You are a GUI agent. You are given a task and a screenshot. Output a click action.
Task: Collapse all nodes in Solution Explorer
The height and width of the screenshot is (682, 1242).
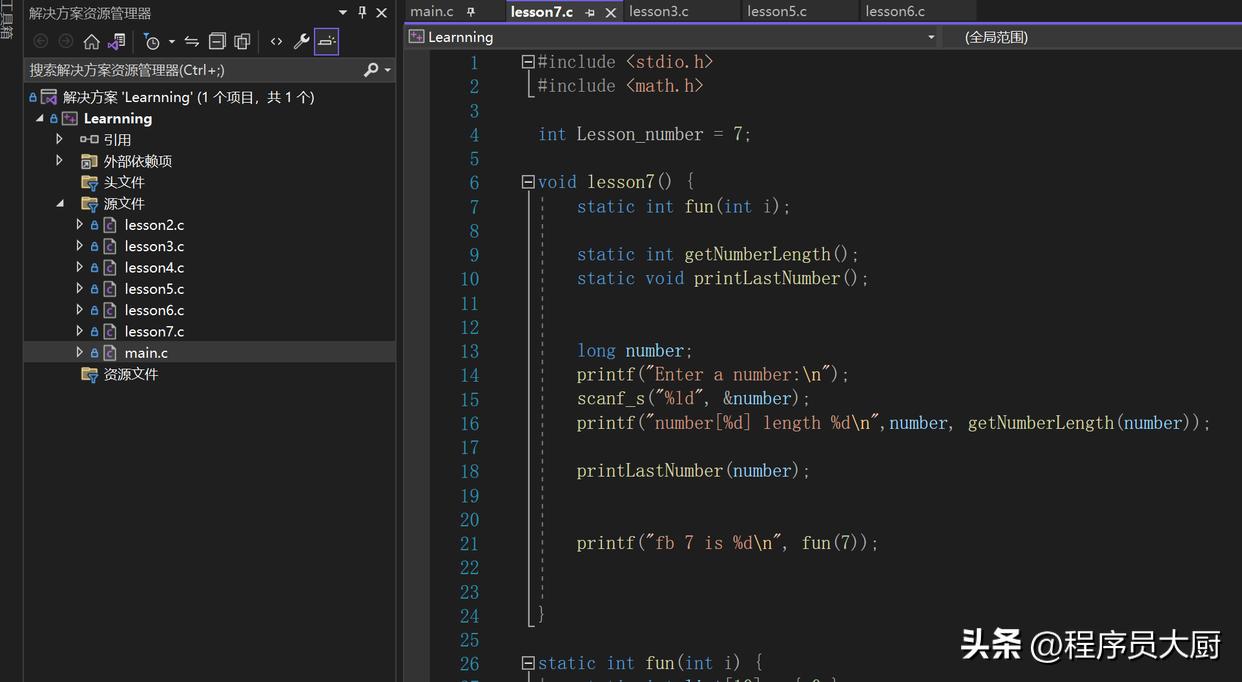click(217, 41)
